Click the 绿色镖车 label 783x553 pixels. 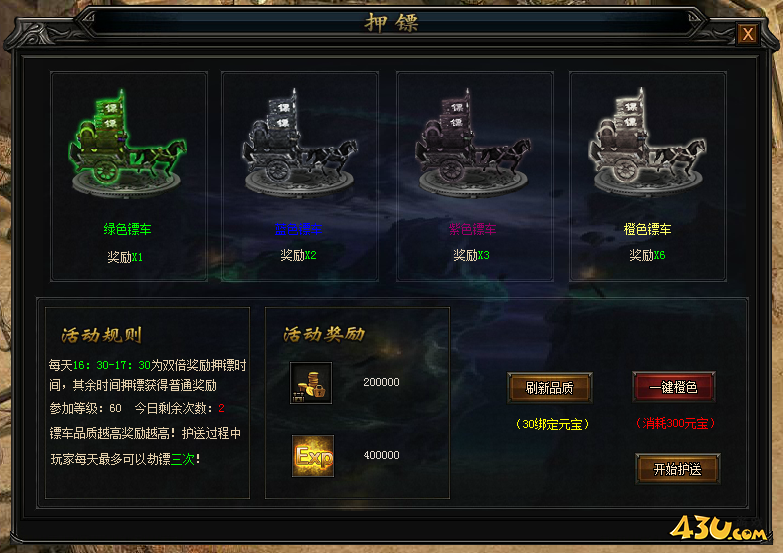[127, 229]
